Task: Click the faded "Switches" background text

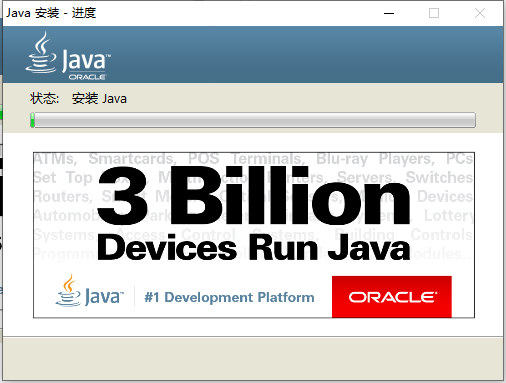Action: [x=439, y=177]
